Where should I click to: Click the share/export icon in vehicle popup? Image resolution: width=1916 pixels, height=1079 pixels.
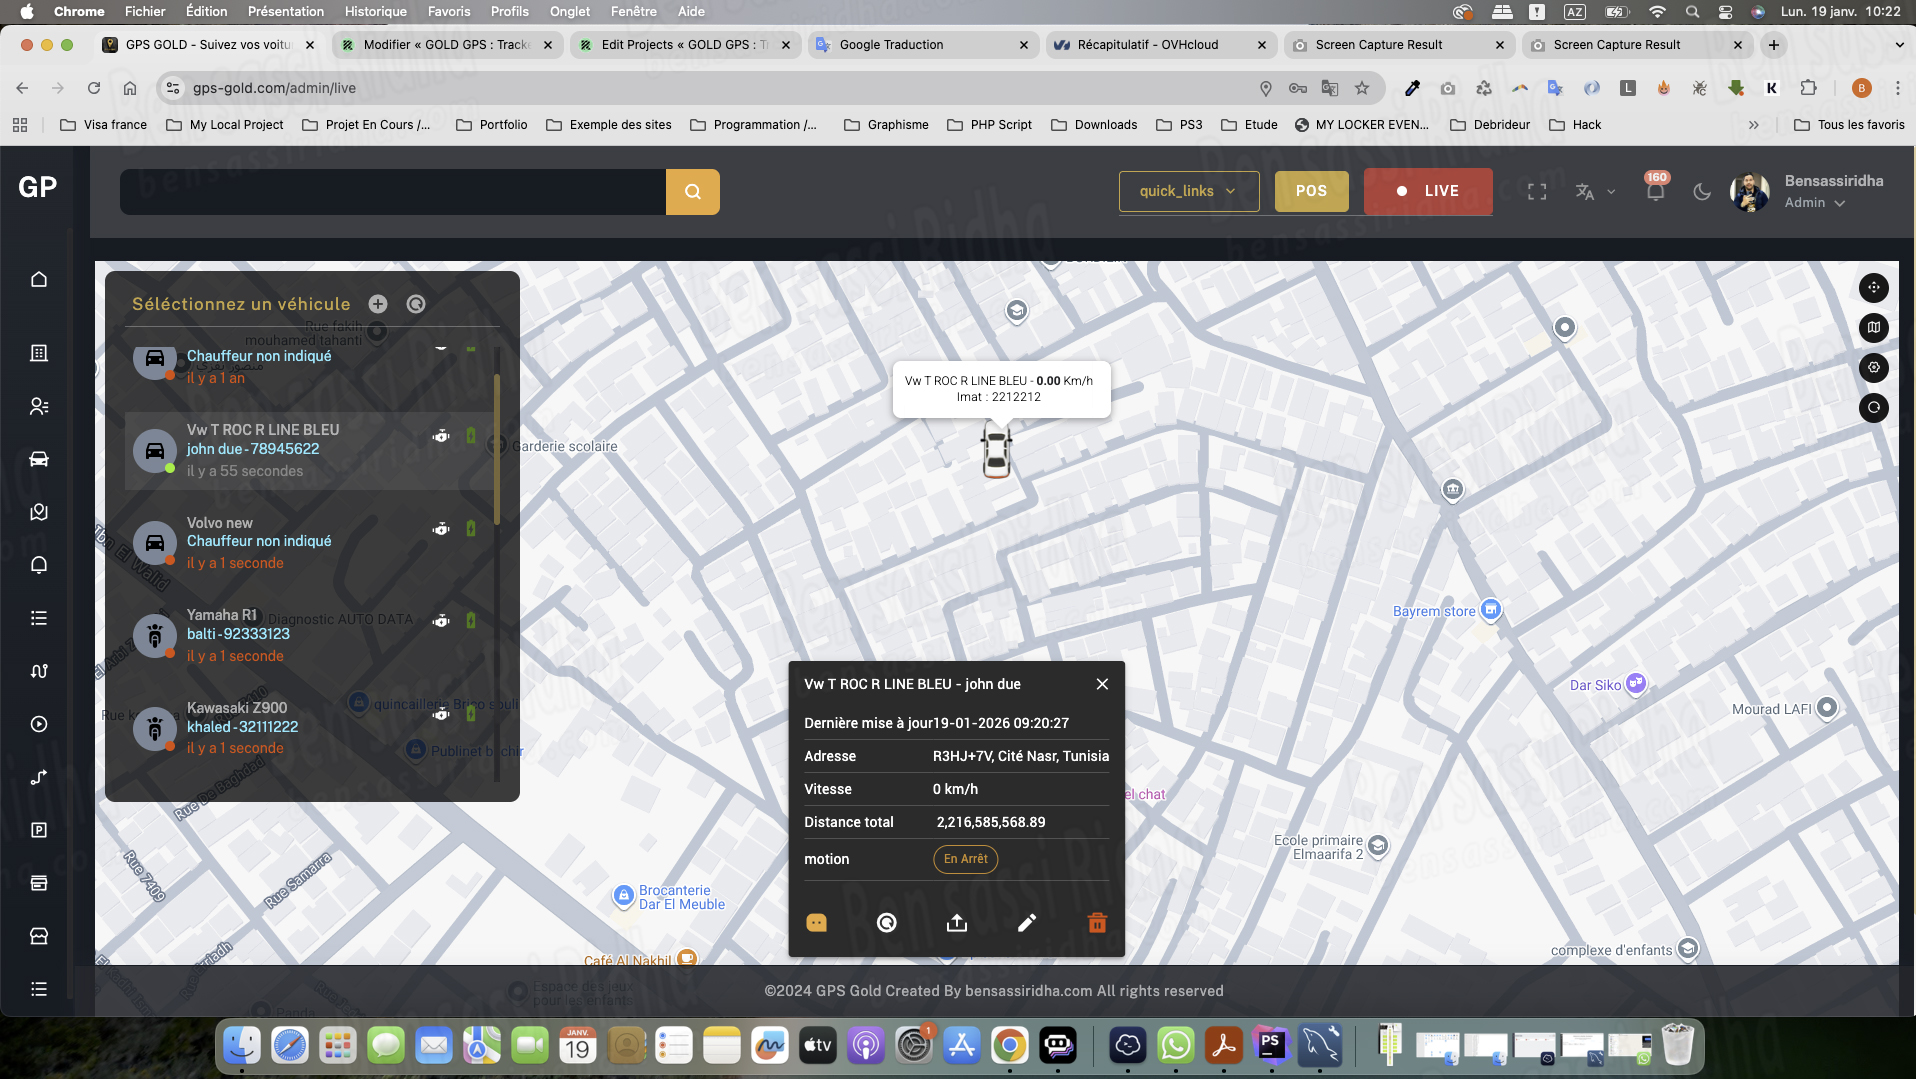pyautogui.click(x=957, y=923)
